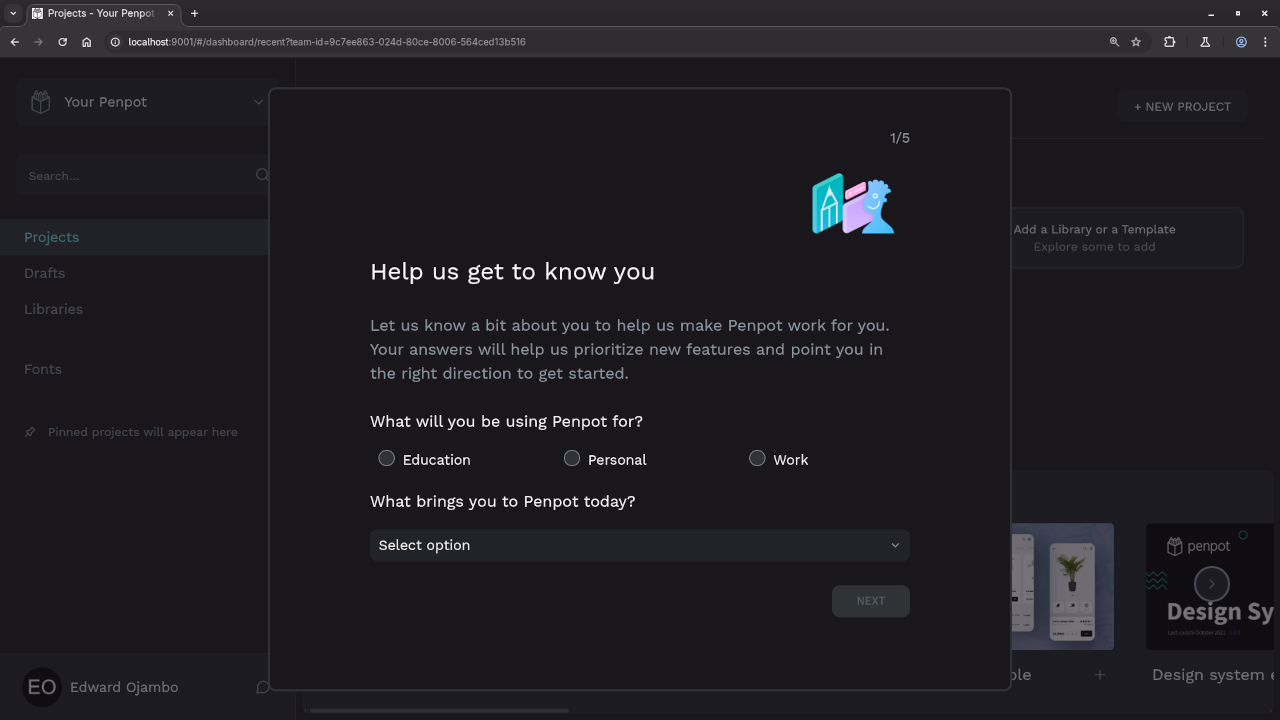
Task: Select the Projects - Your Penpot tab
Action: pos(103,13)
